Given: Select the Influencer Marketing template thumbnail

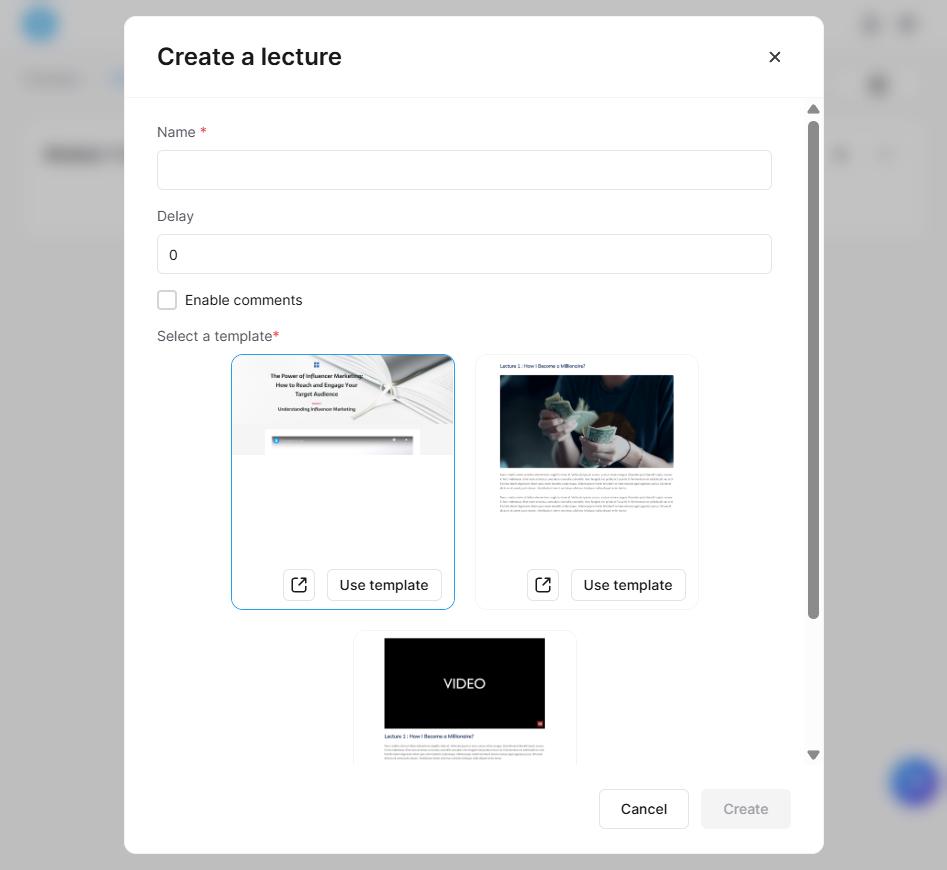Looking at the screenshot, I should point(343,405).
